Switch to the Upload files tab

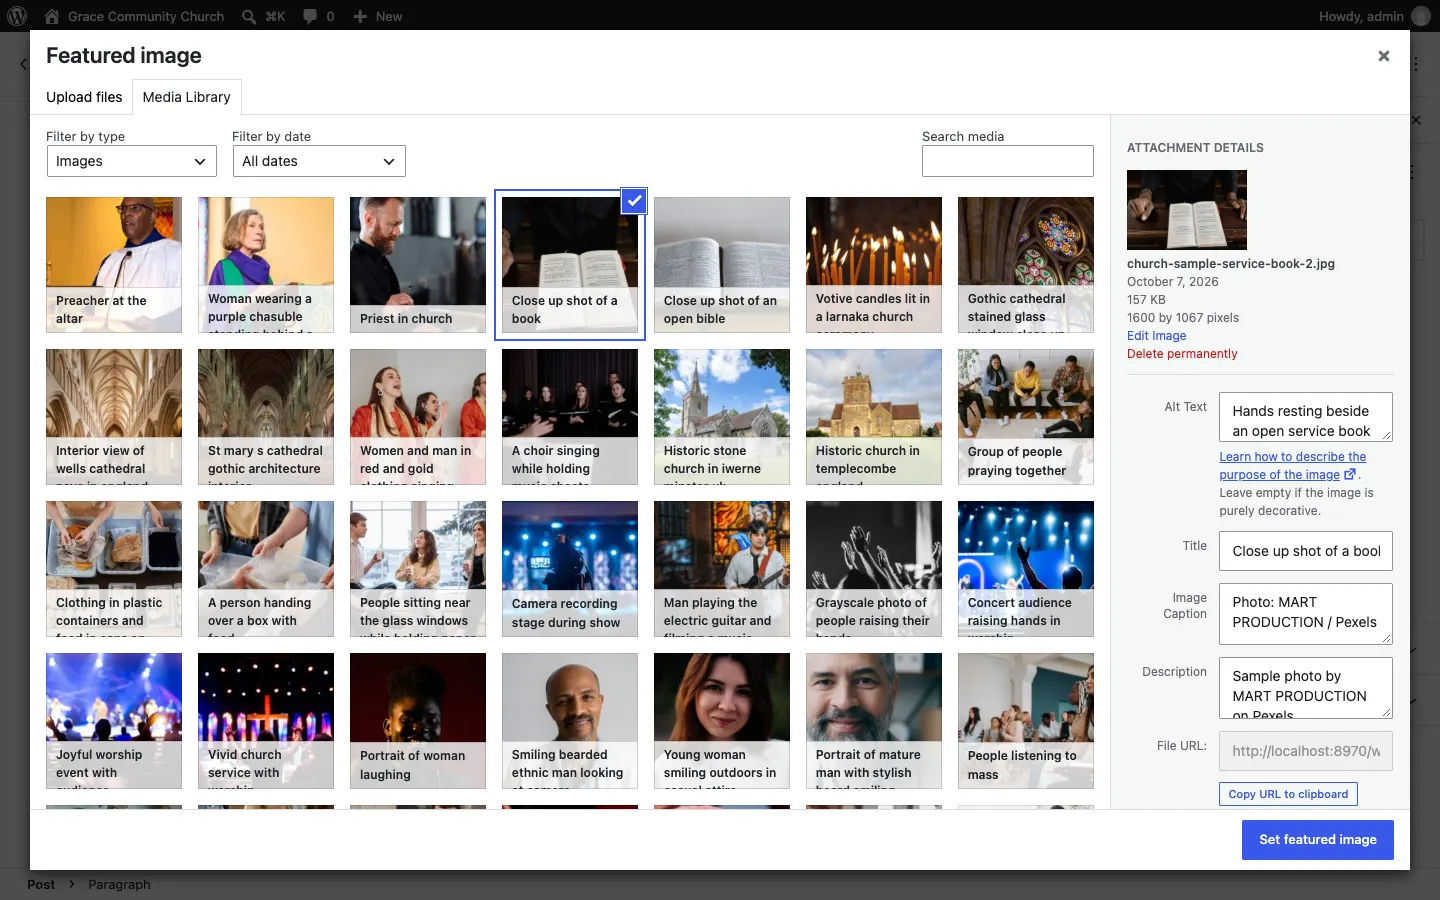tap(84, 97)
